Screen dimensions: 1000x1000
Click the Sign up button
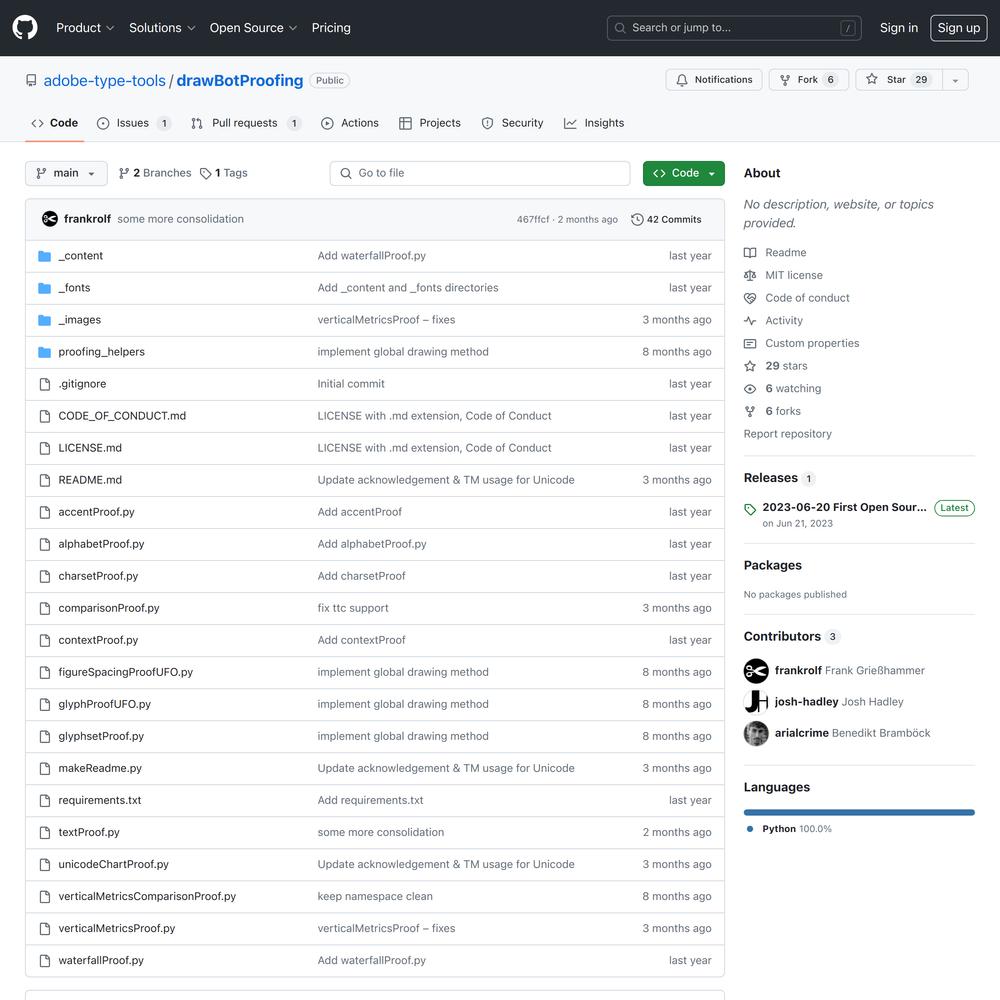(x=959, y=27)
